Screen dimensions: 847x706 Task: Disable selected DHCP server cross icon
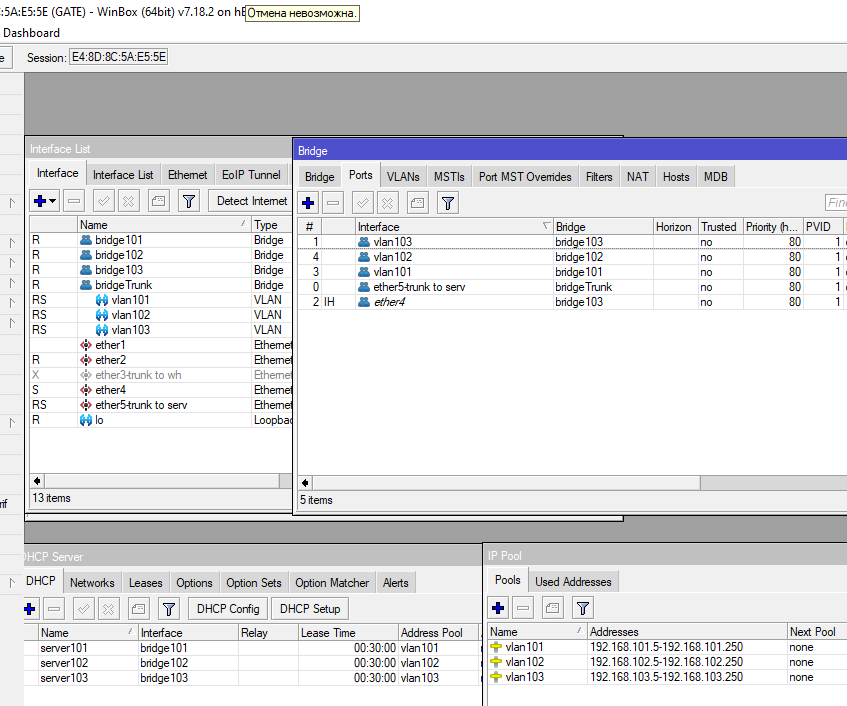pyautogui.click(x=109, y=609)
